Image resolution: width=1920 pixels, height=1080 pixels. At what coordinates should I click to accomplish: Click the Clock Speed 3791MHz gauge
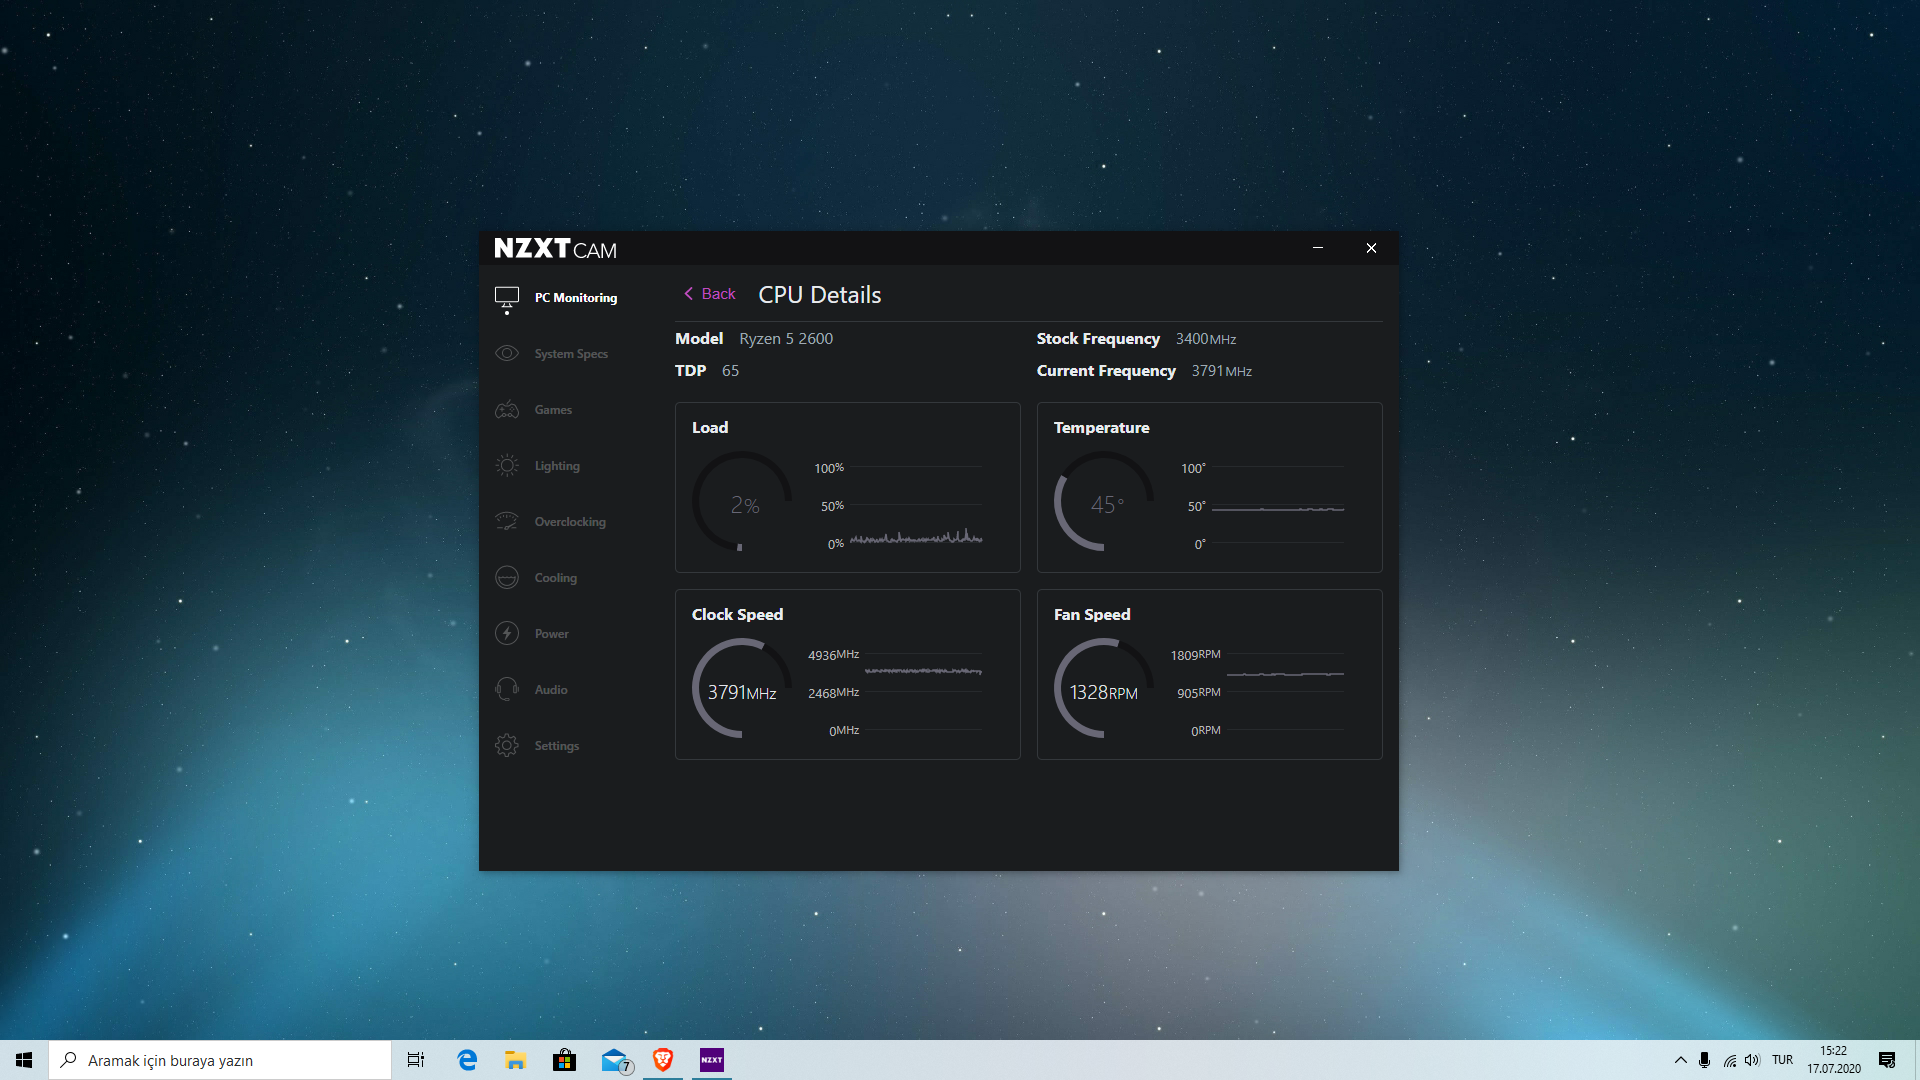point(742,688)
